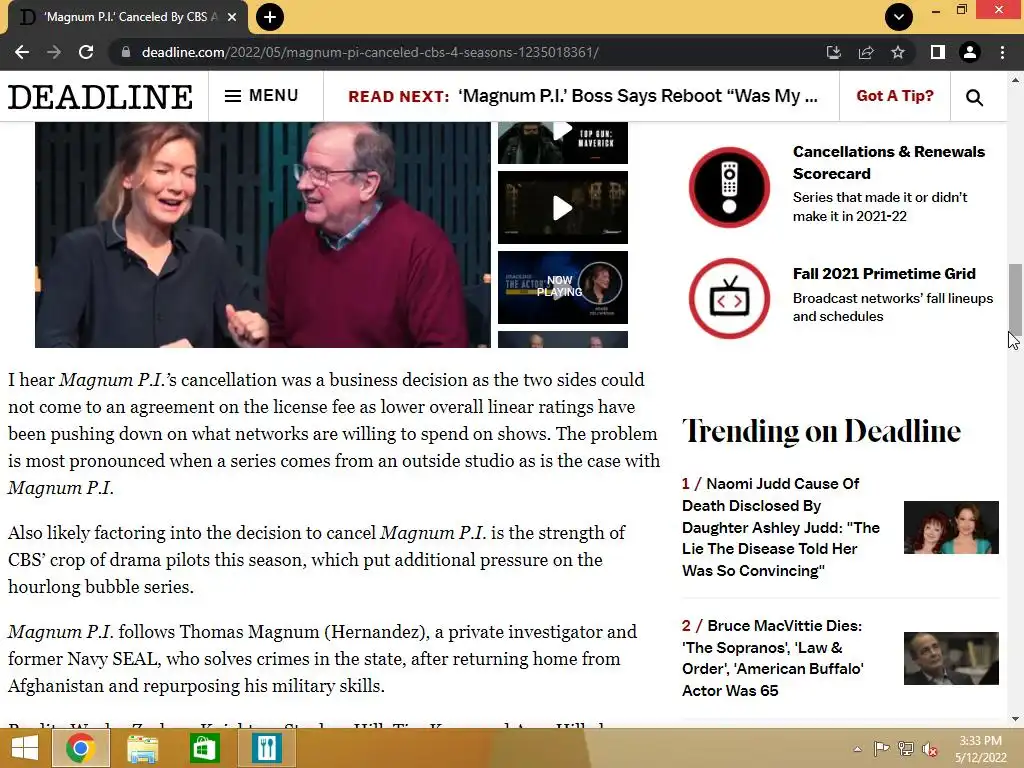Click the Fall 2021 Primetime Grid TV icon

coord(729,298)
